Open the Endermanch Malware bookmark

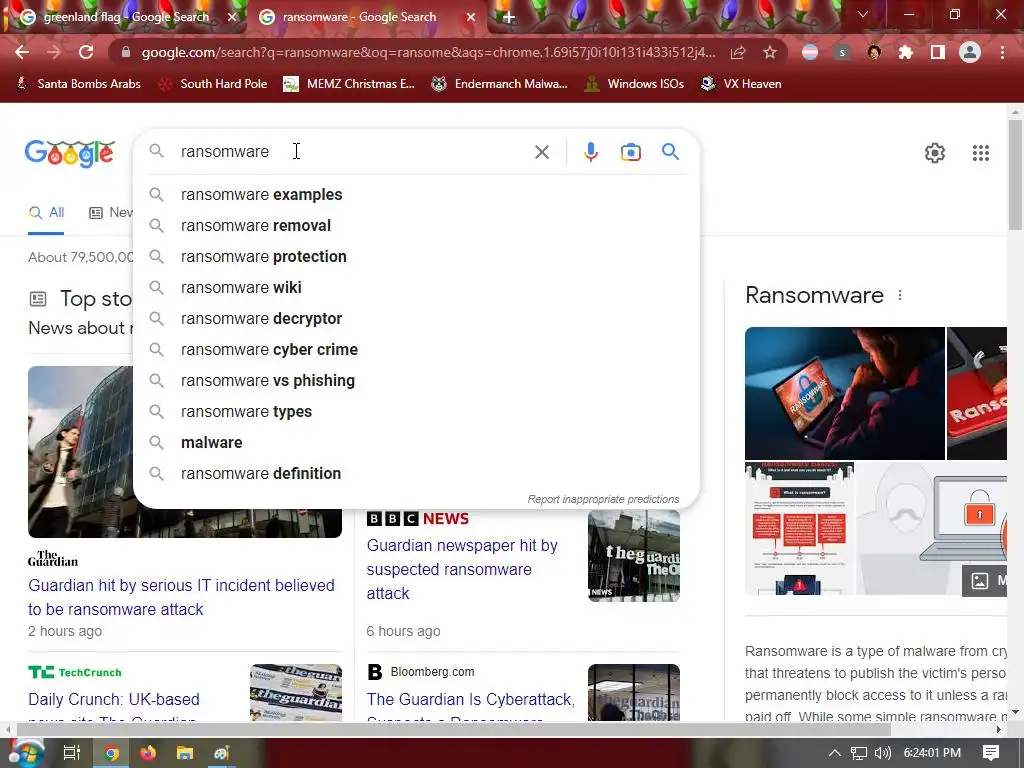coord(500,84)
